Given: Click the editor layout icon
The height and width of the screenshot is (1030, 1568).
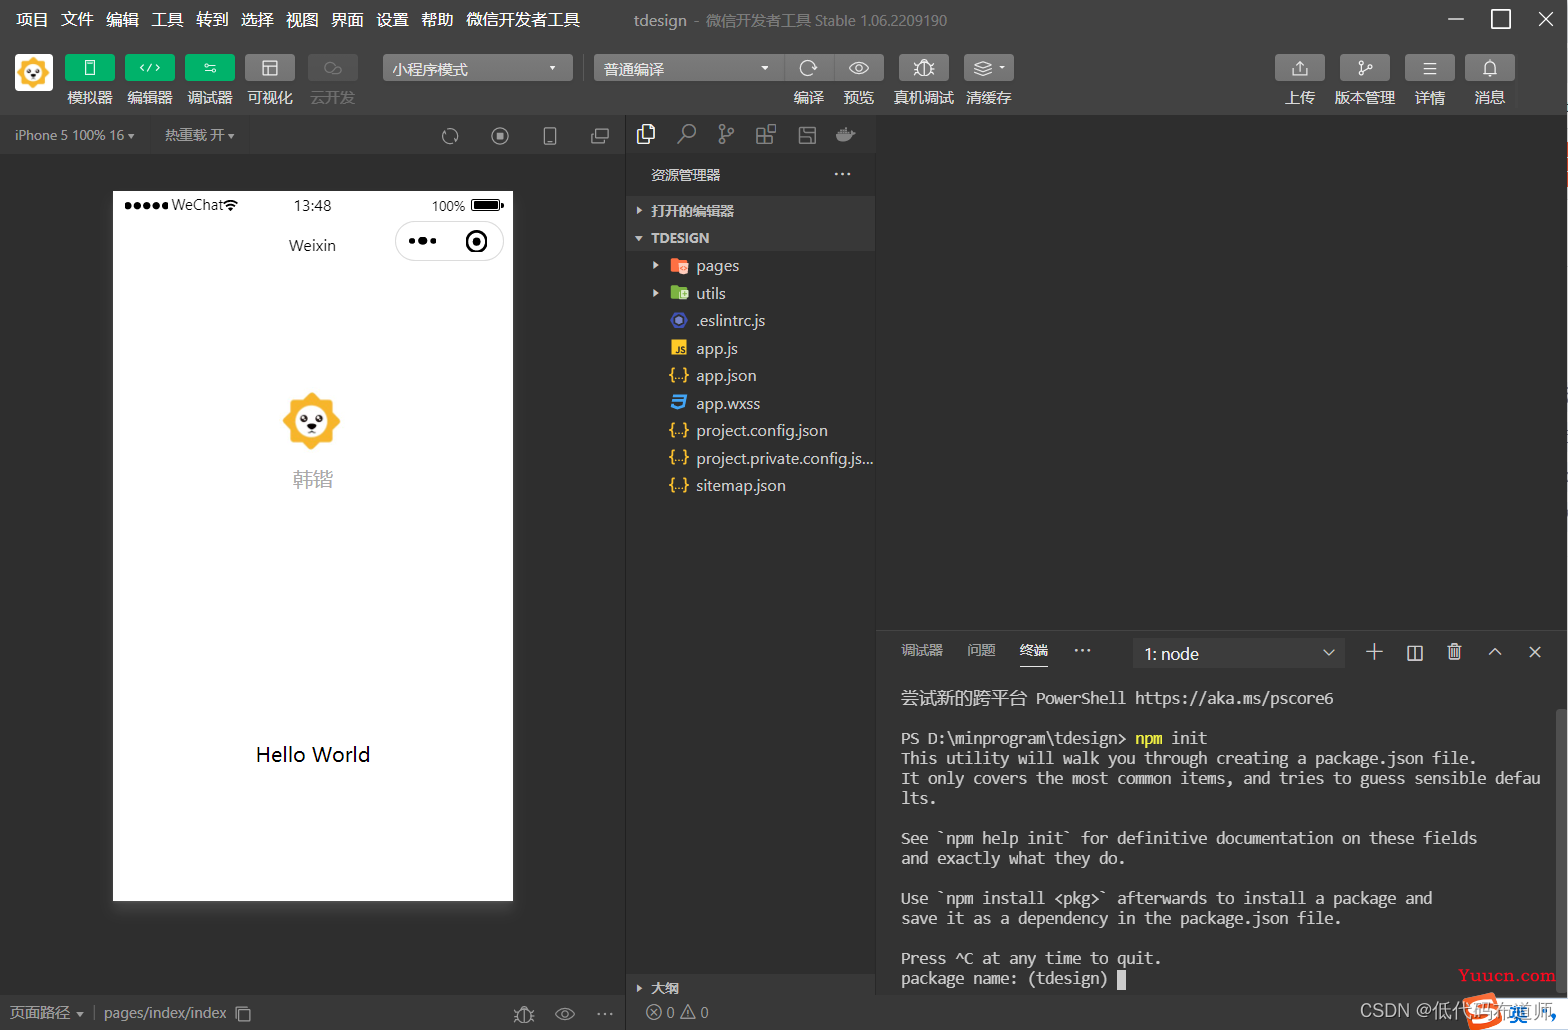Looking at the screenshot, I should pos(807,134).
